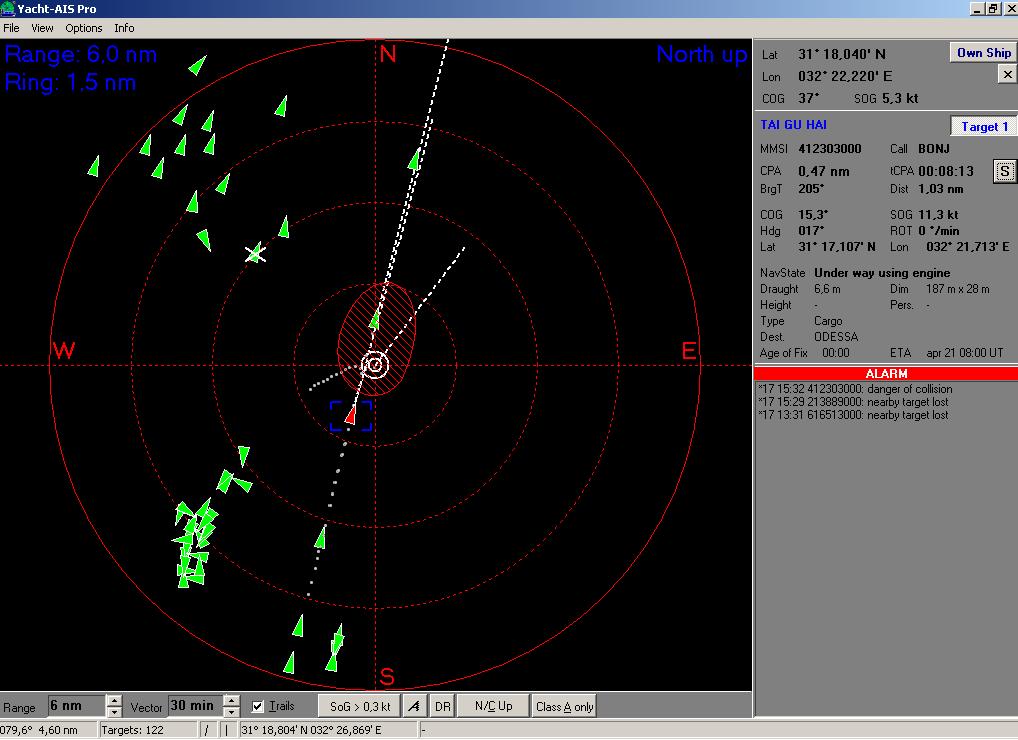Click the Target 1 button
1018x740 pixels.
tap(984, 127)
